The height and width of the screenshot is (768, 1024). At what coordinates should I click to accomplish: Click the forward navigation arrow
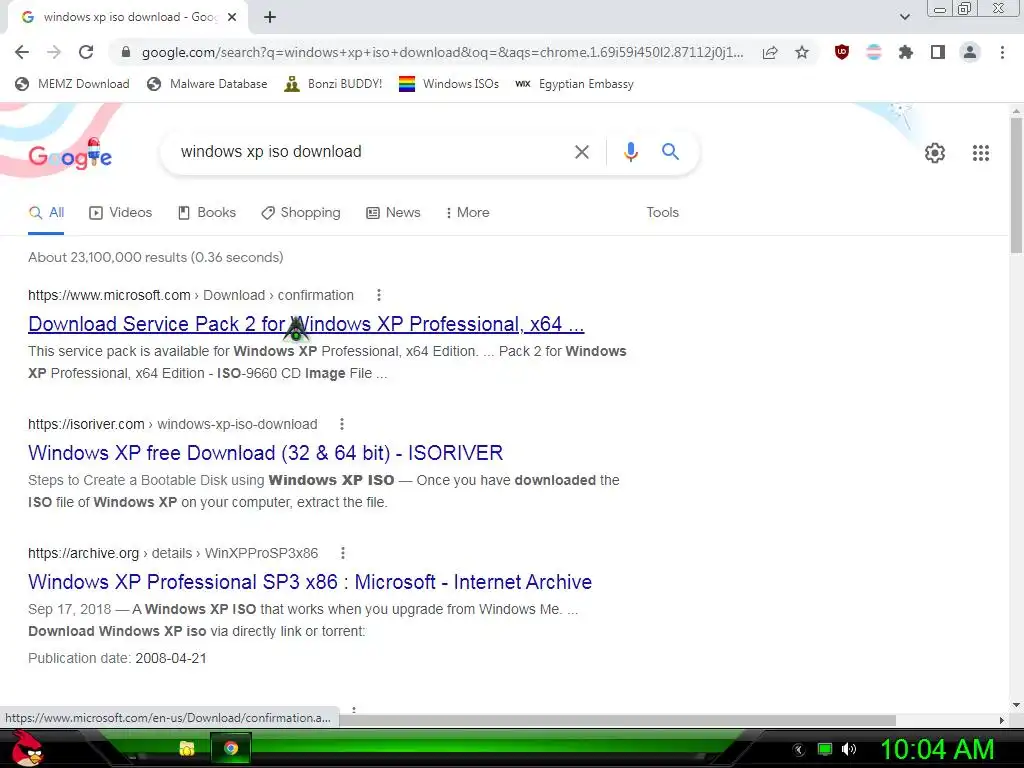[54, 52]
